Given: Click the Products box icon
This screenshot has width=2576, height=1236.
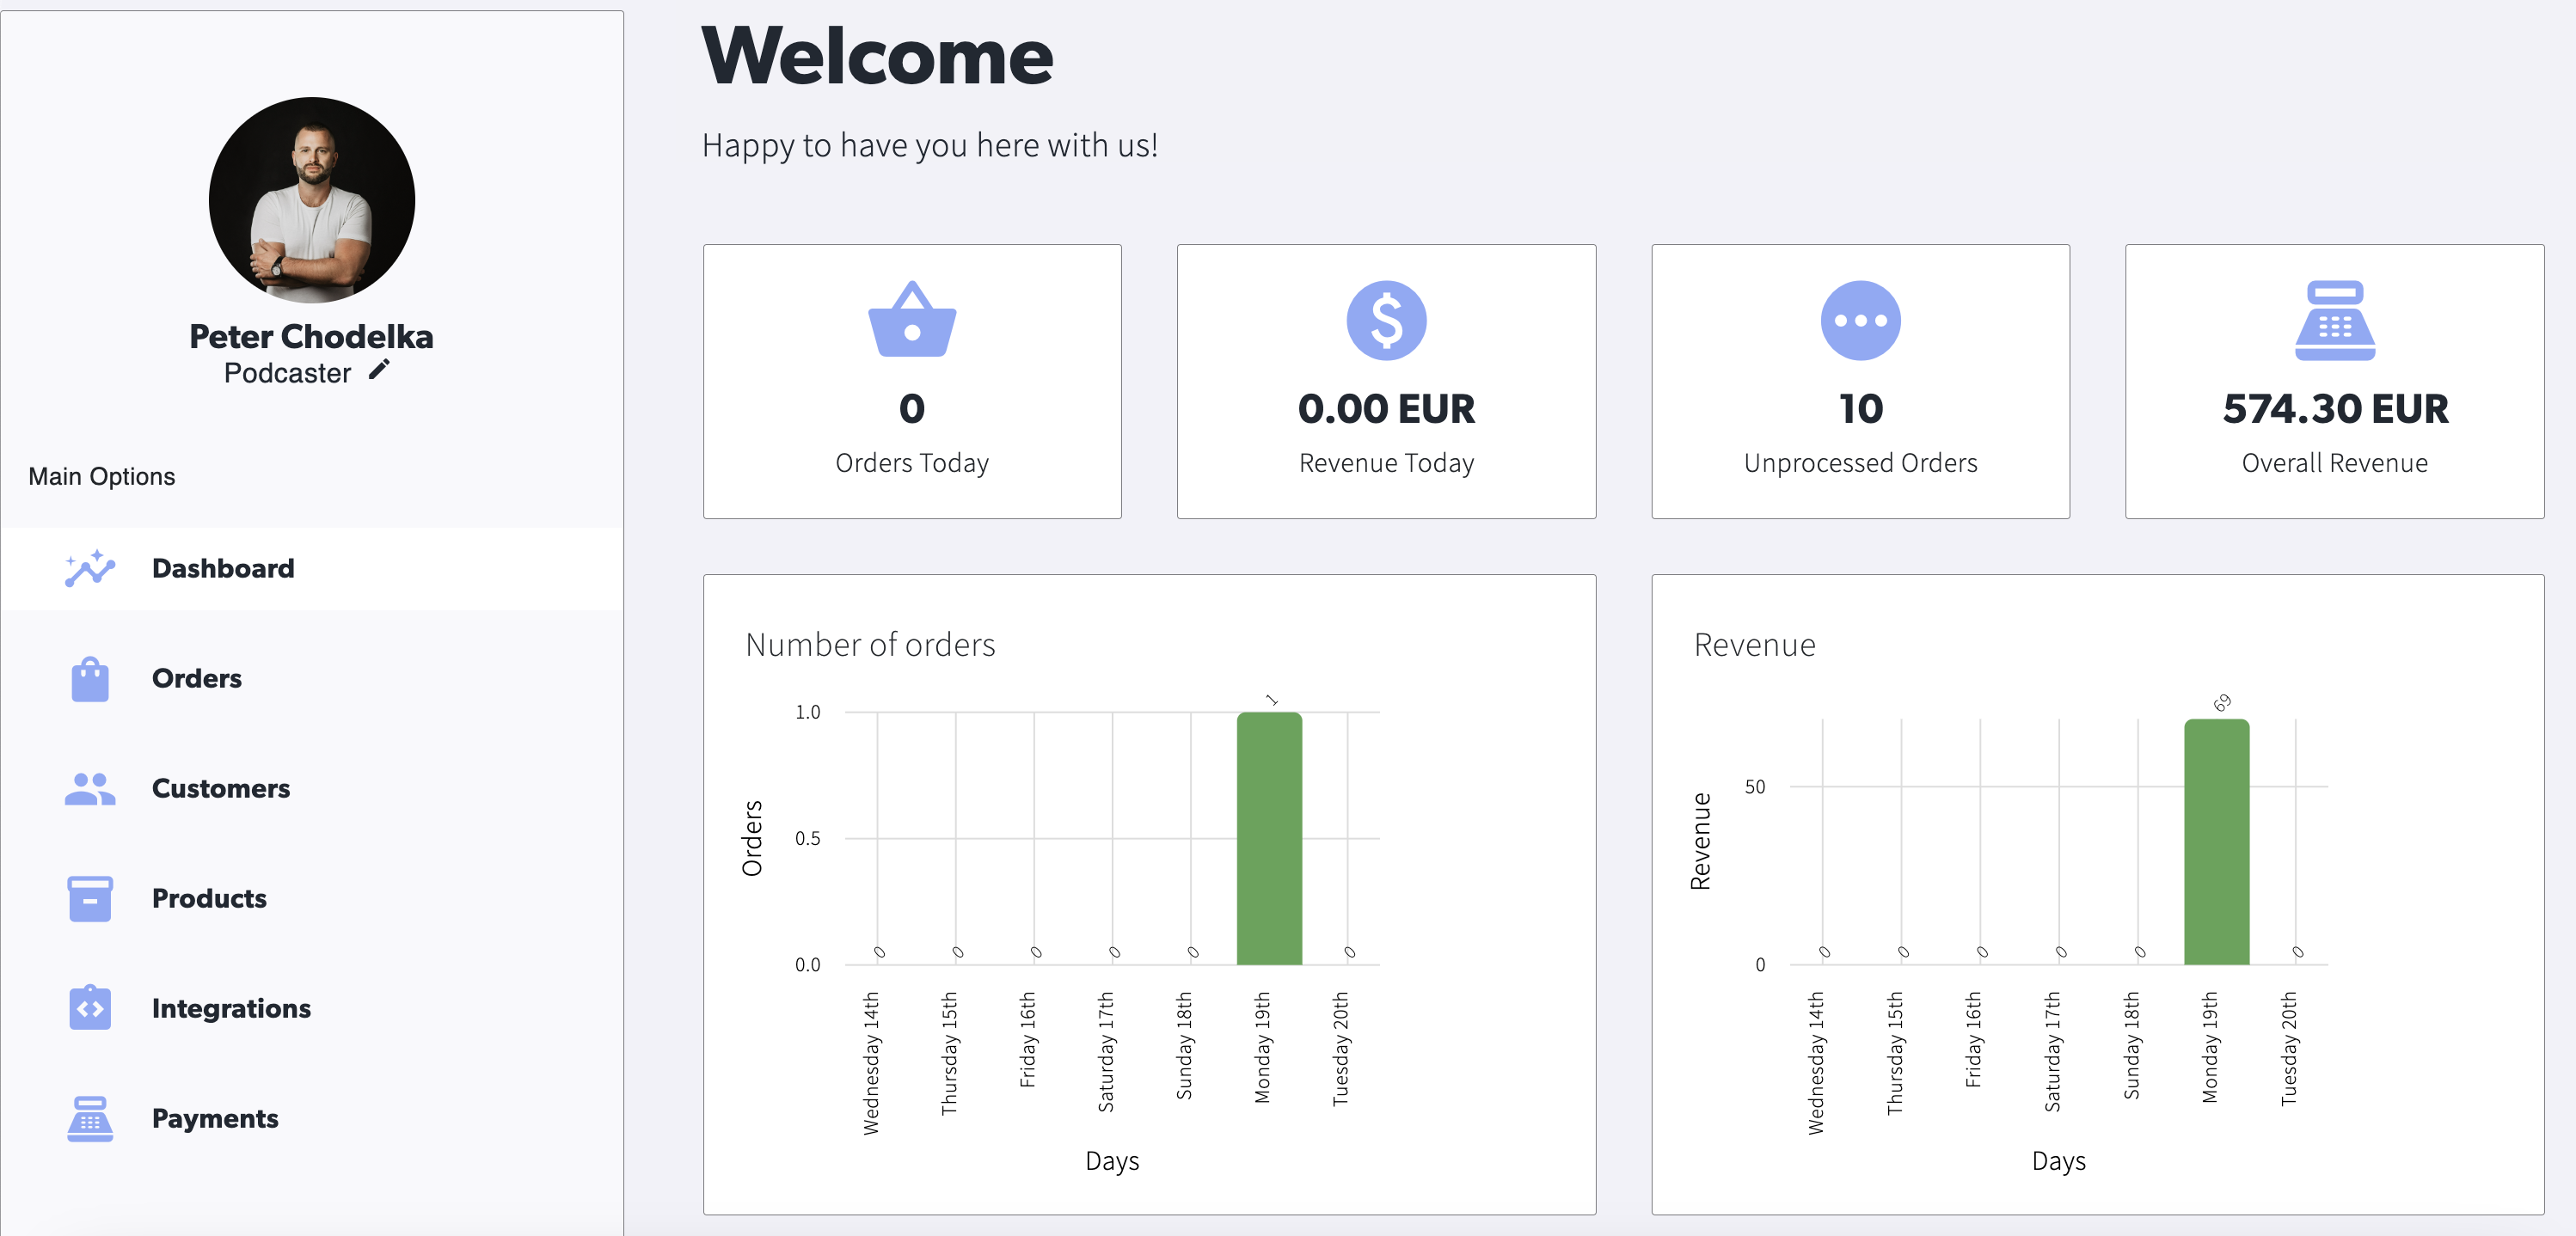Looking at the screenshot, I should [90, 899].
